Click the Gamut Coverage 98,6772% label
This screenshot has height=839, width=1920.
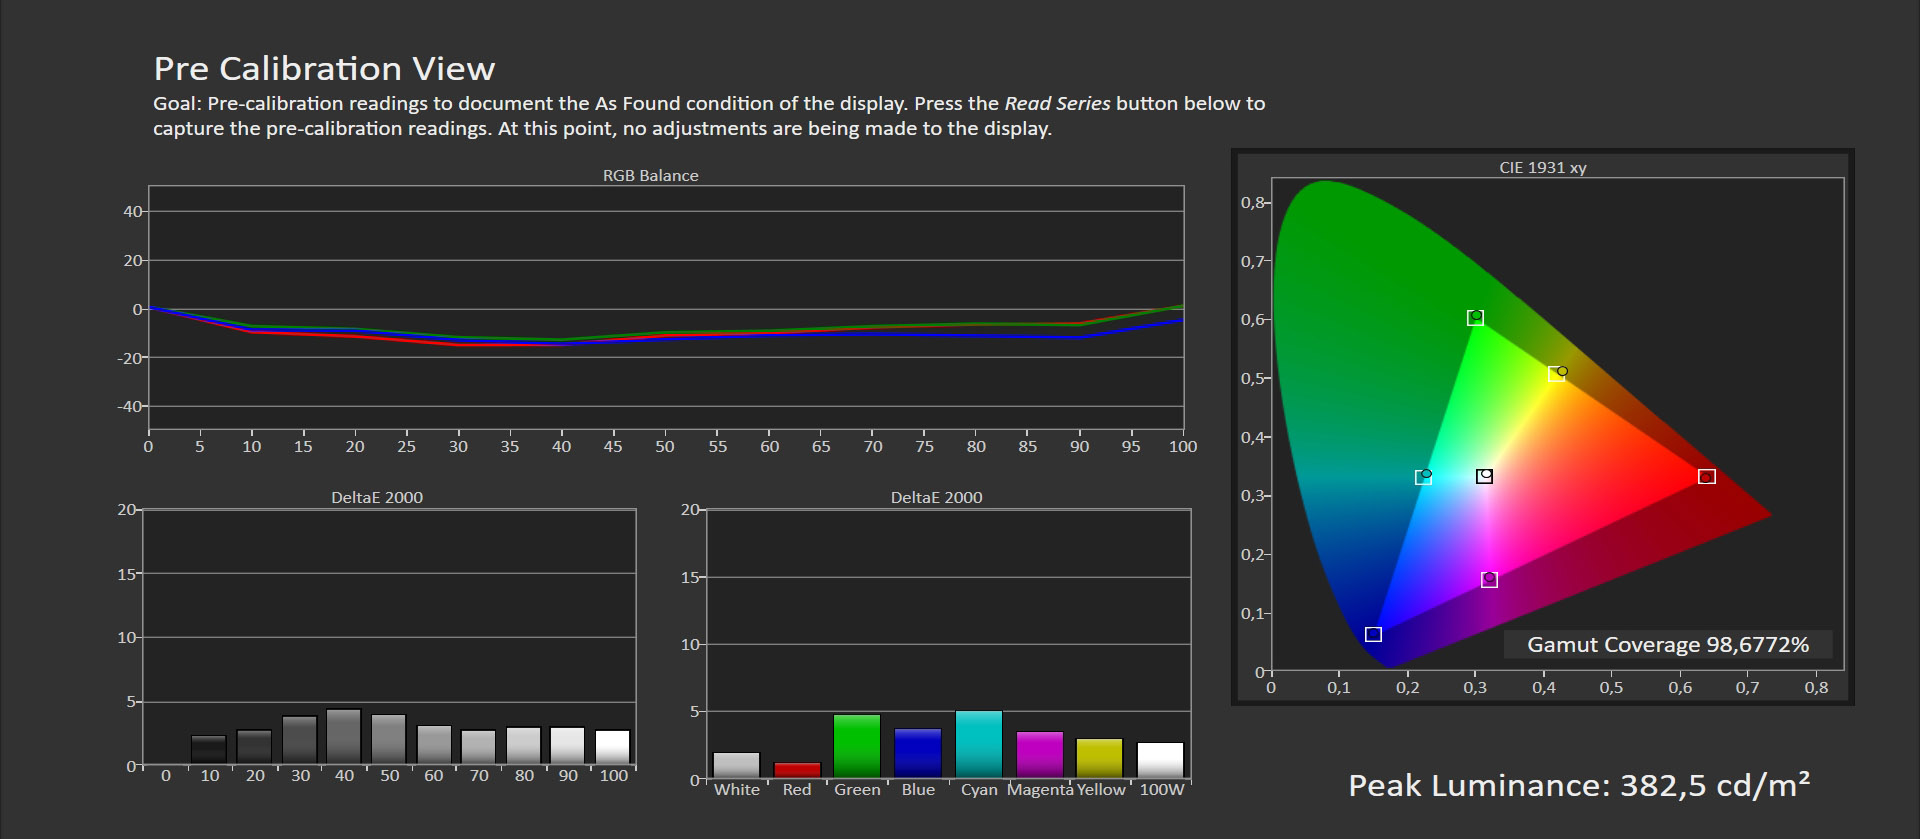(1667, 645)
